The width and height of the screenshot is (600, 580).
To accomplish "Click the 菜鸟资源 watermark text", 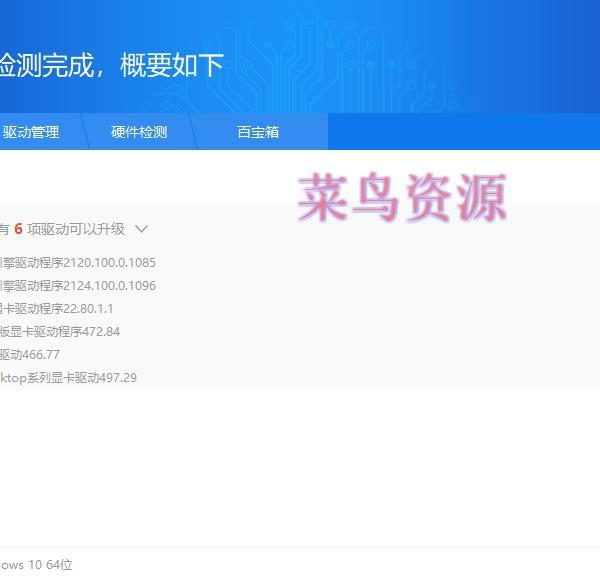I will point(402,198).
